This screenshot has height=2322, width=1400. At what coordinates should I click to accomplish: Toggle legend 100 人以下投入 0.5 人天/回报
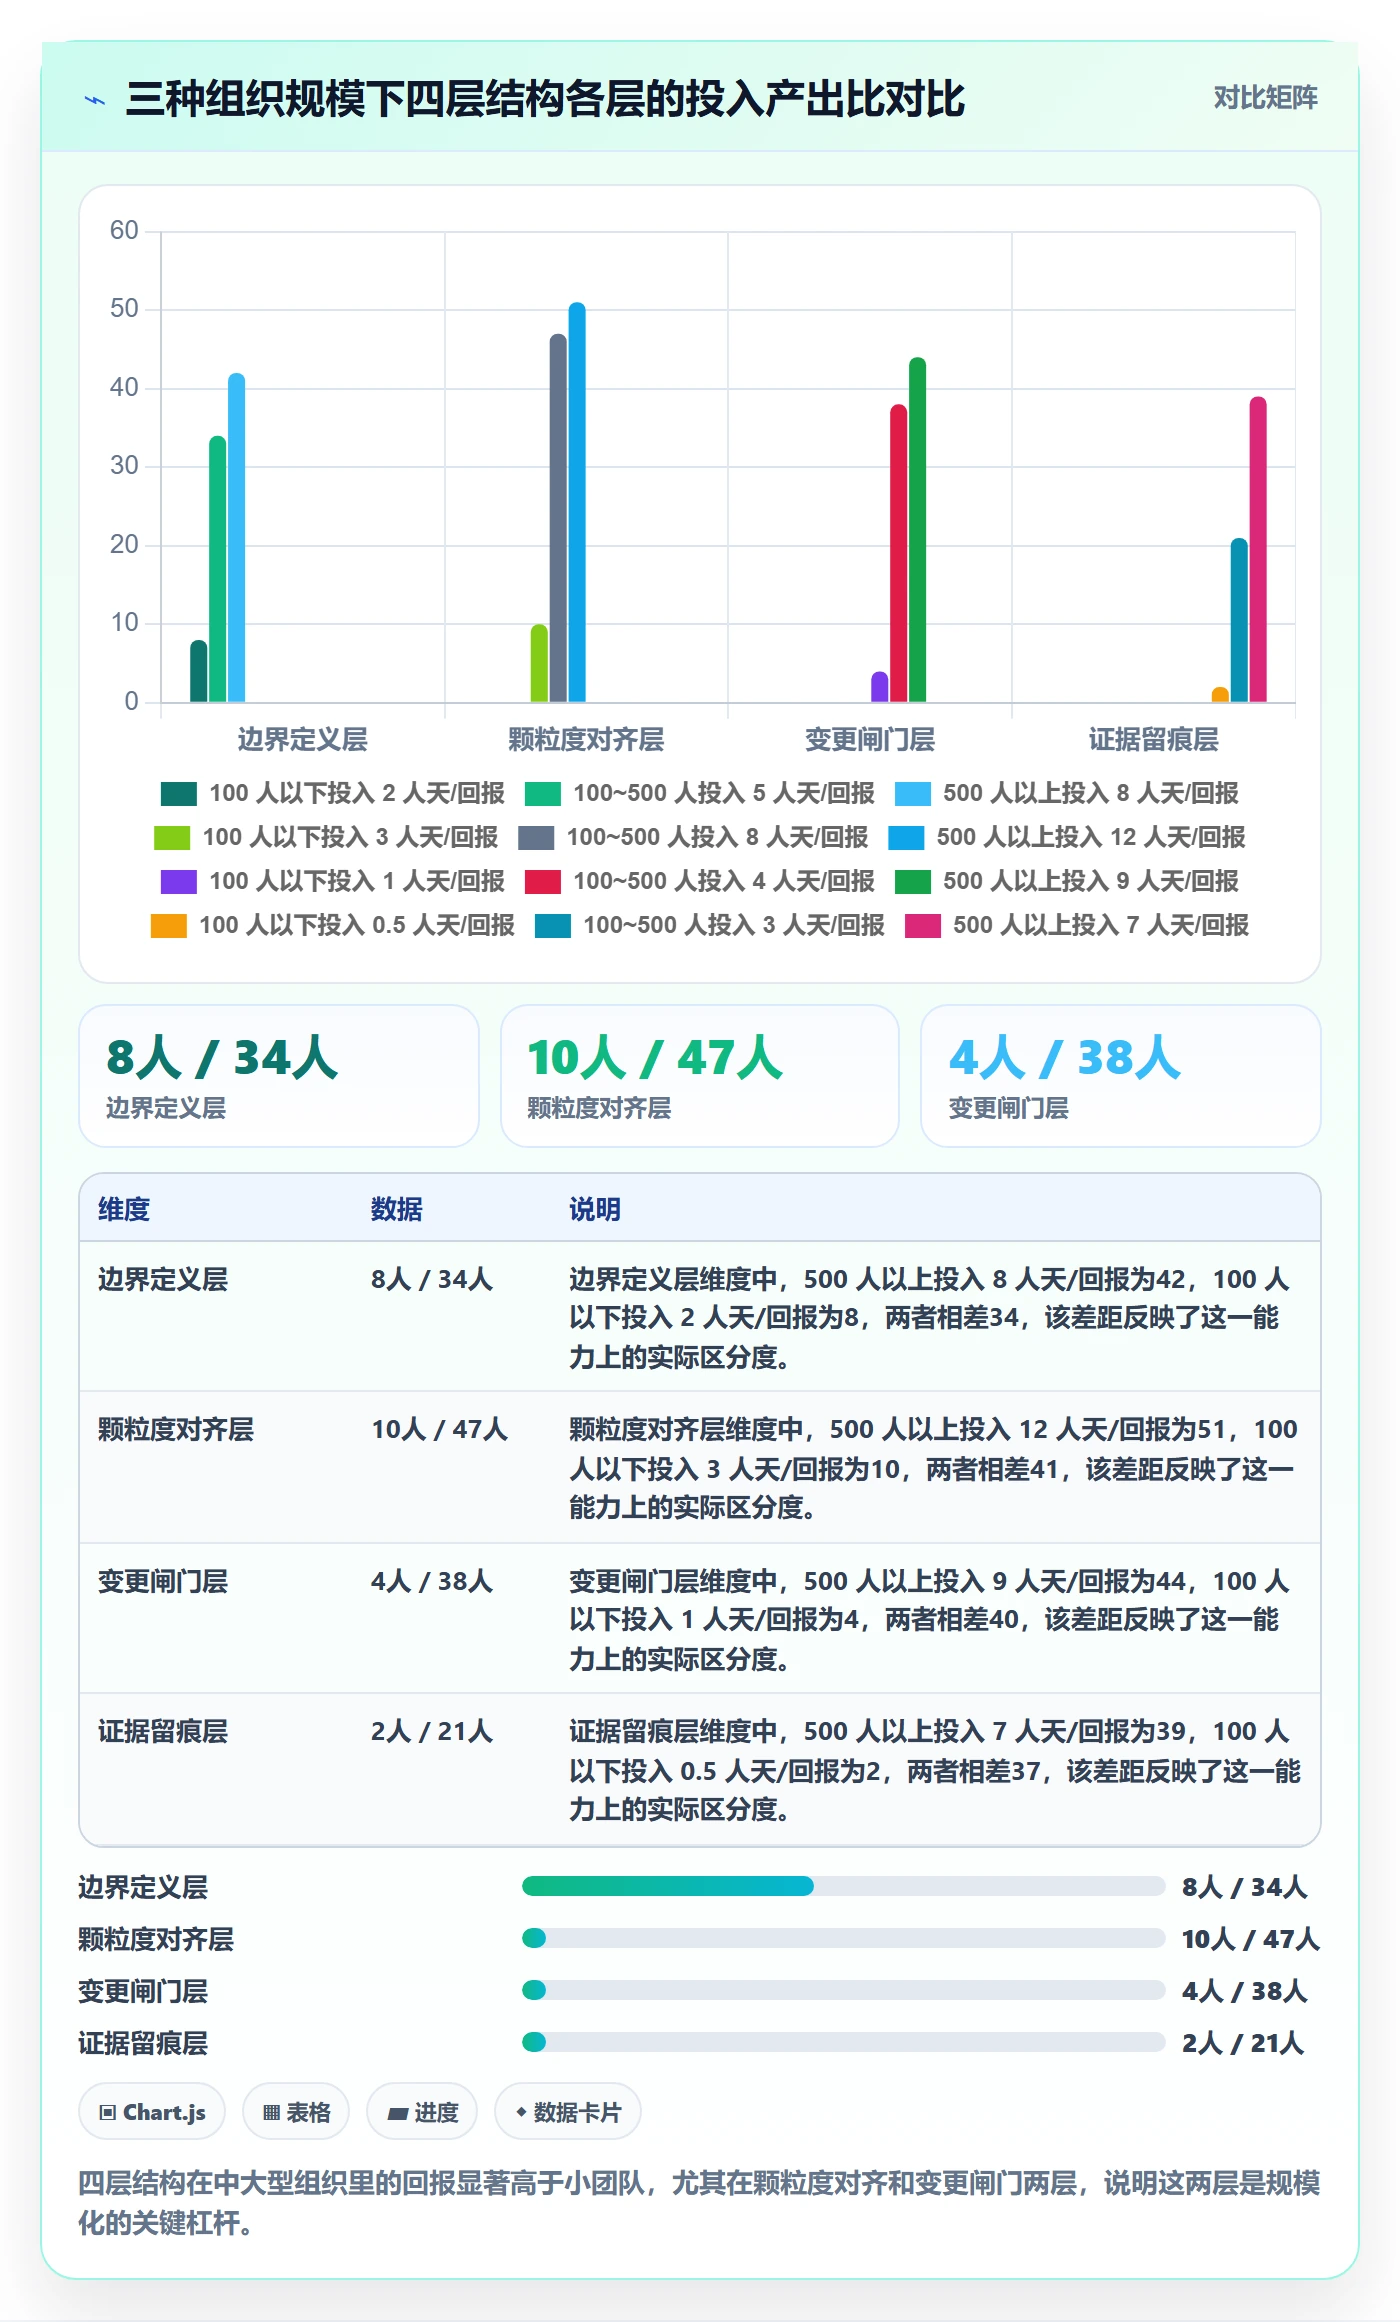[332, 925]
